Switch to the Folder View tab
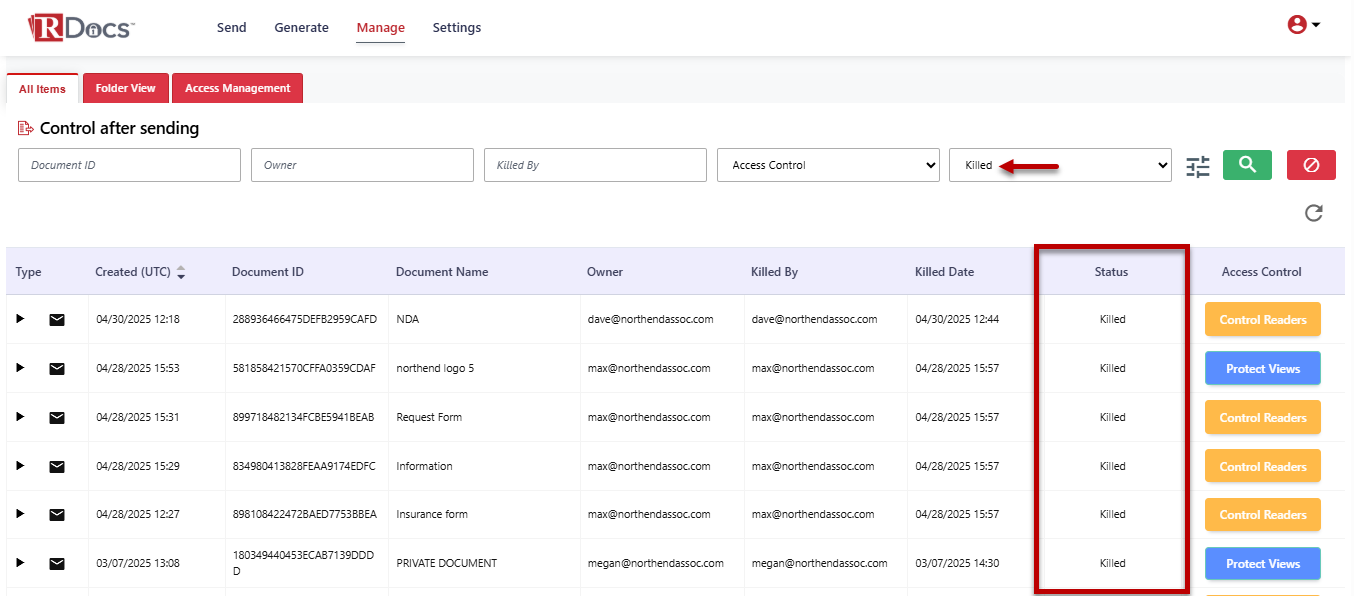Screen dimensions: 1354x596 pos(126,88)
